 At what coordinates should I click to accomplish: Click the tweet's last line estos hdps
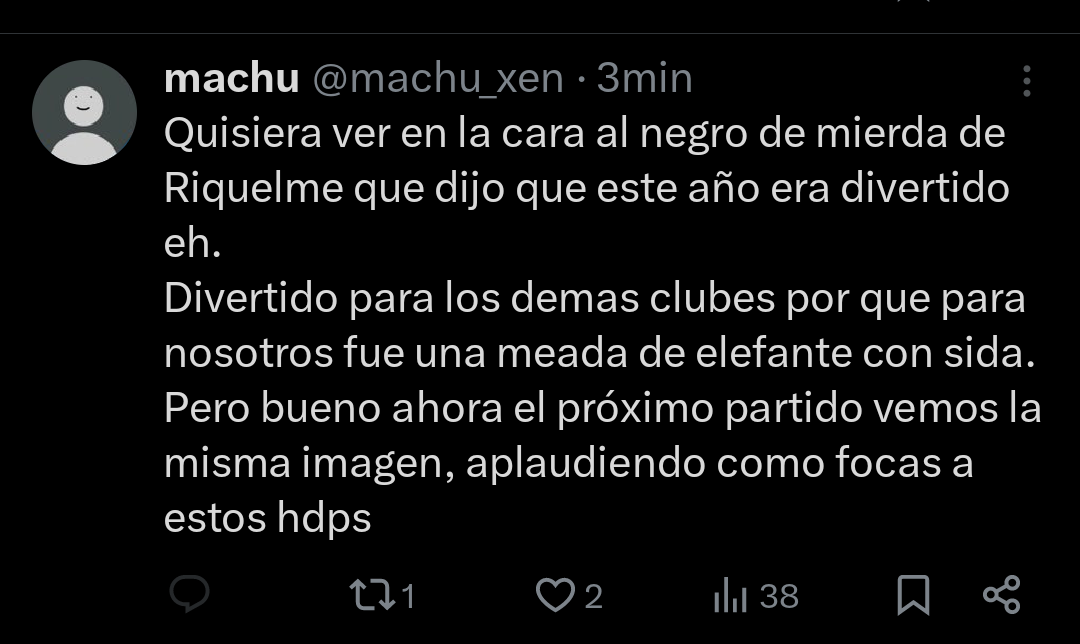tap(267, 518)
